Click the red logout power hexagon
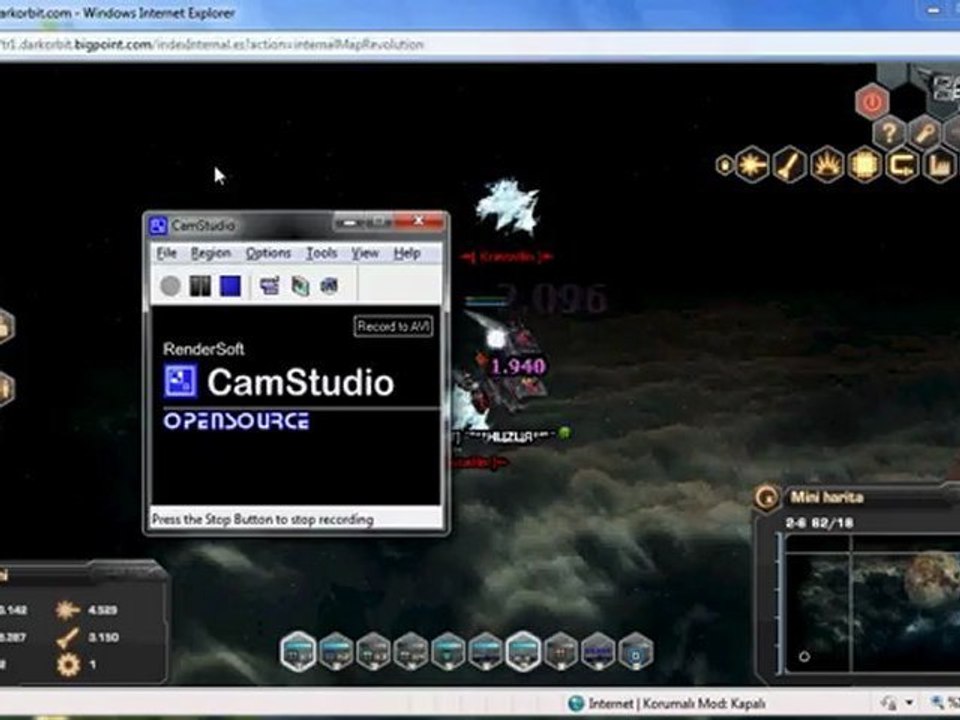This screenshot has height=720, width=960. [x=872, y=102]
